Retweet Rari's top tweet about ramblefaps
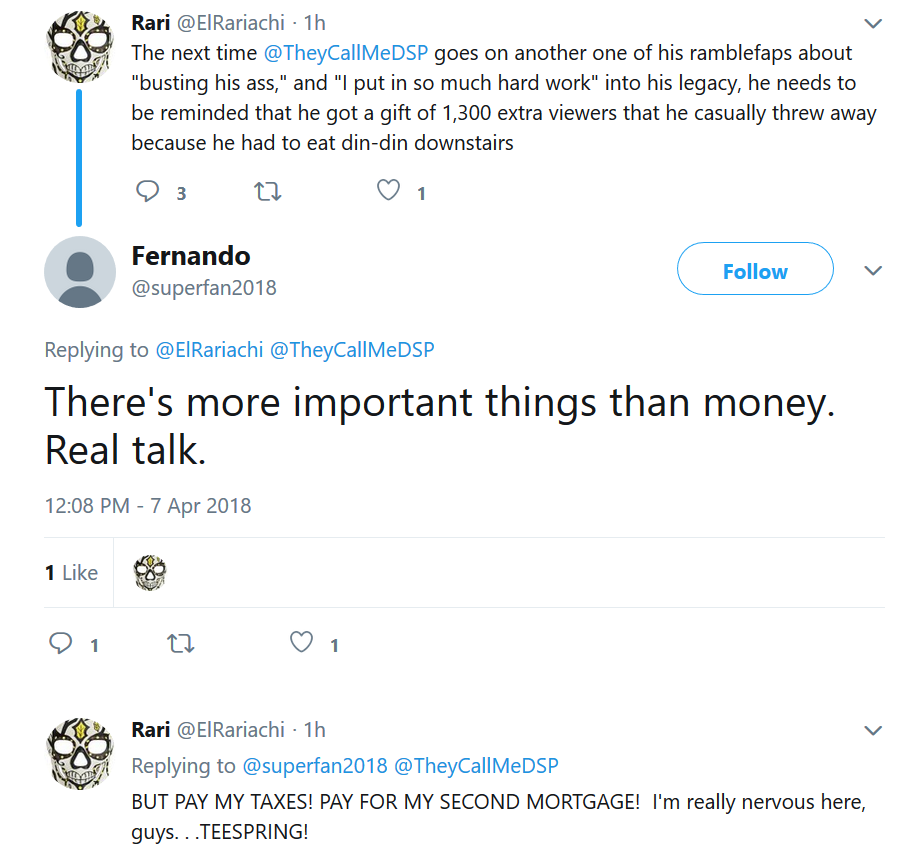Screen dimensions: 922x860 tap(268, 192)
